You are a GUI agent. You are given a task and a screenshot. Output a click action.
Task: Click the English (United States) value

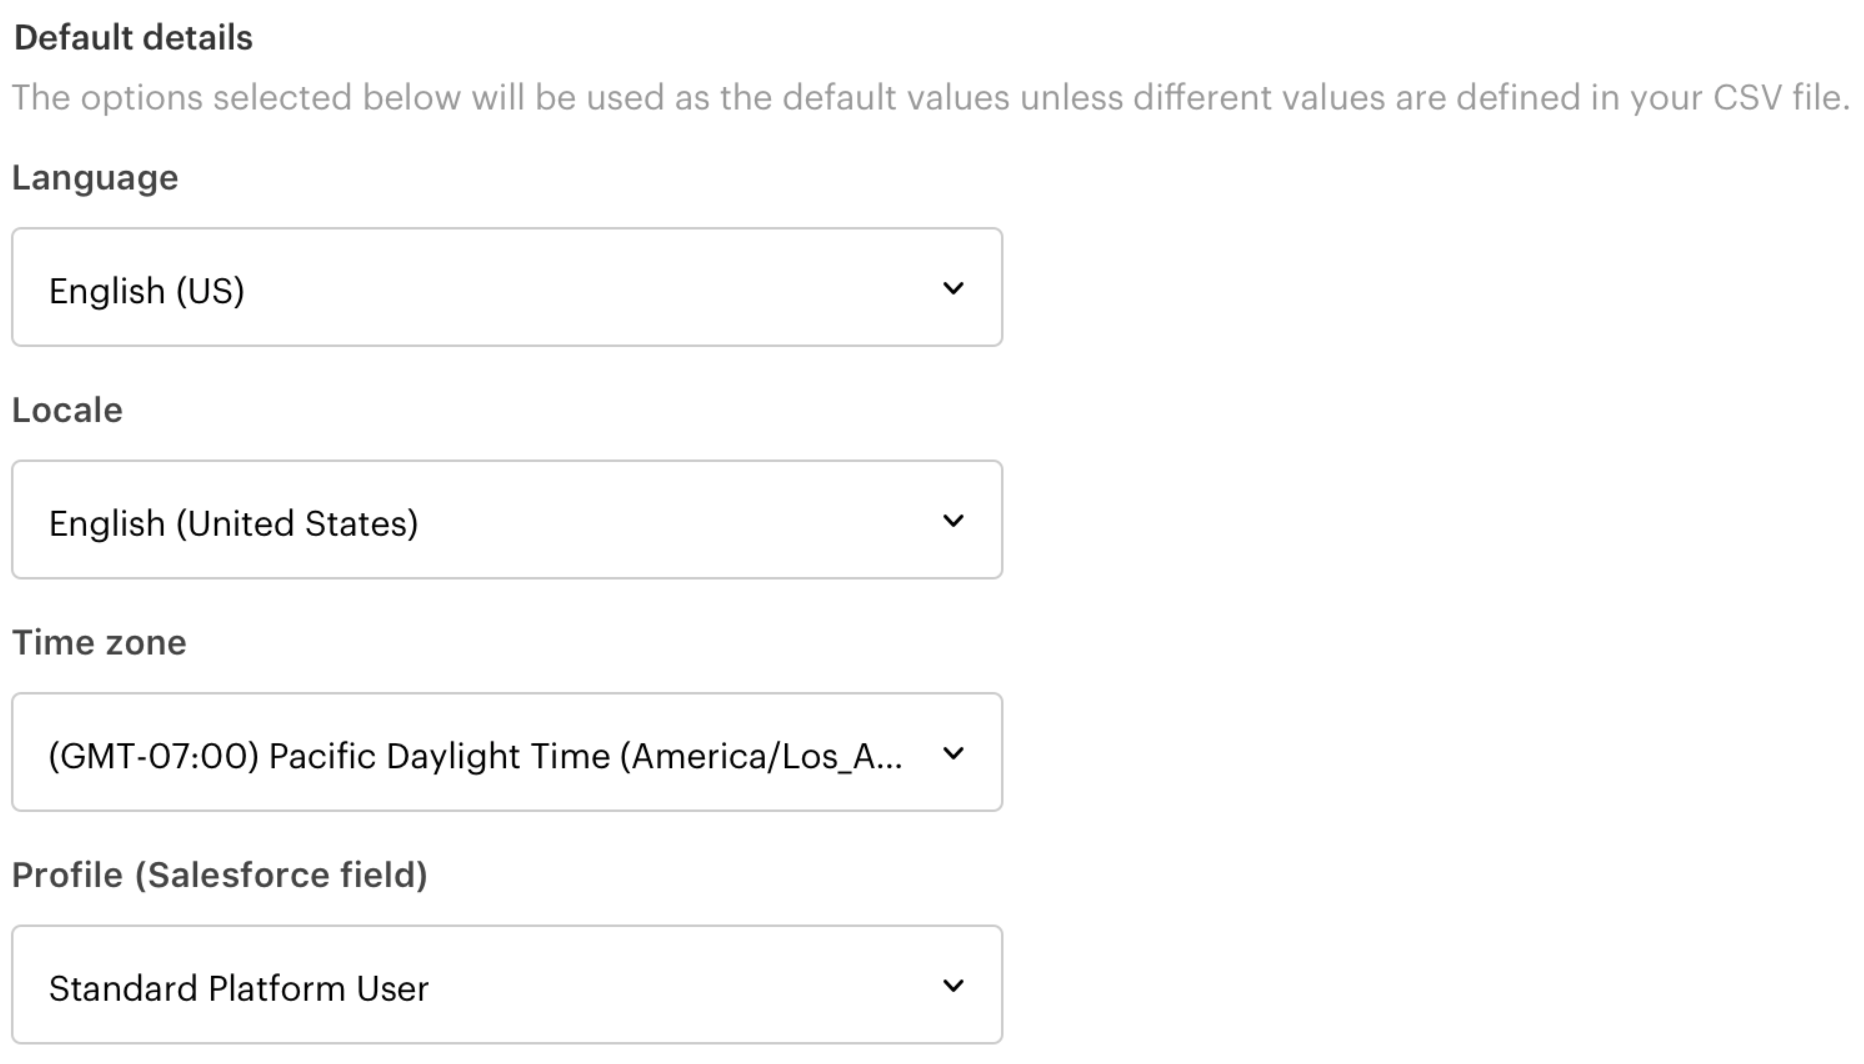234,524
